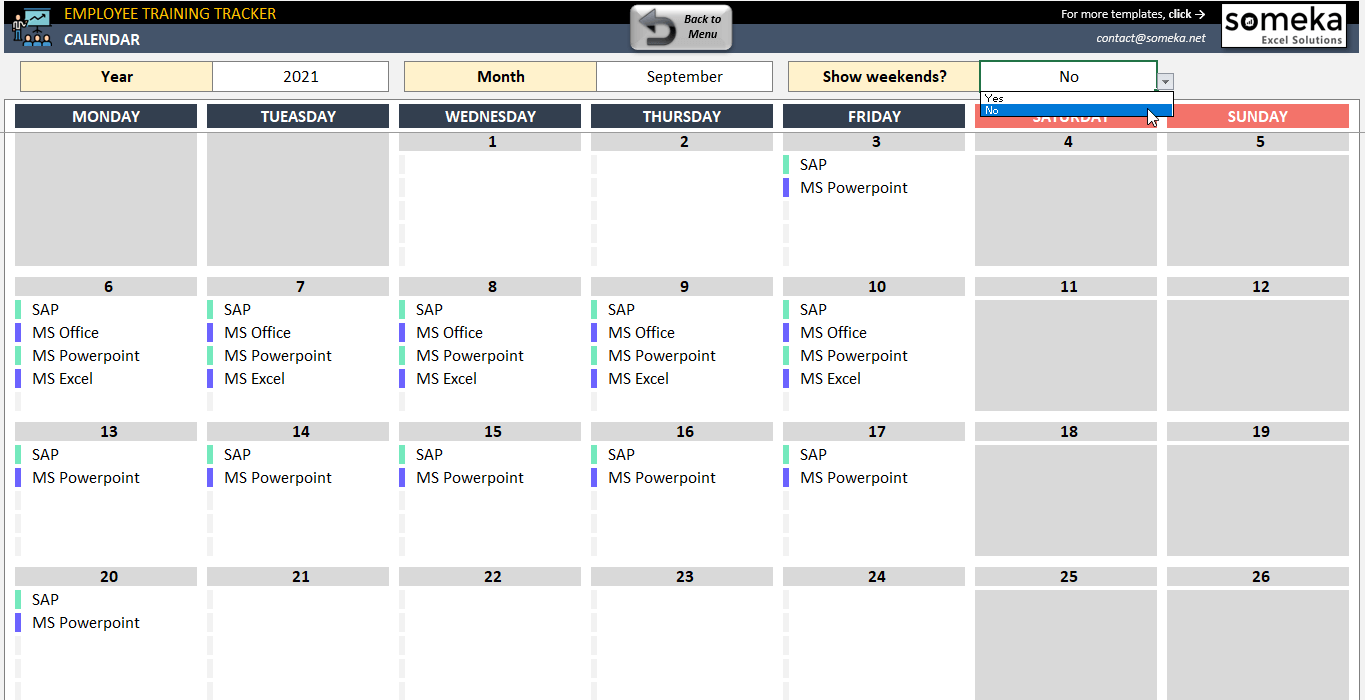Viewport: 1365px width, 700px height.
Task: Select MS Excel entry on day 6
Action: (x=62, y=379)
